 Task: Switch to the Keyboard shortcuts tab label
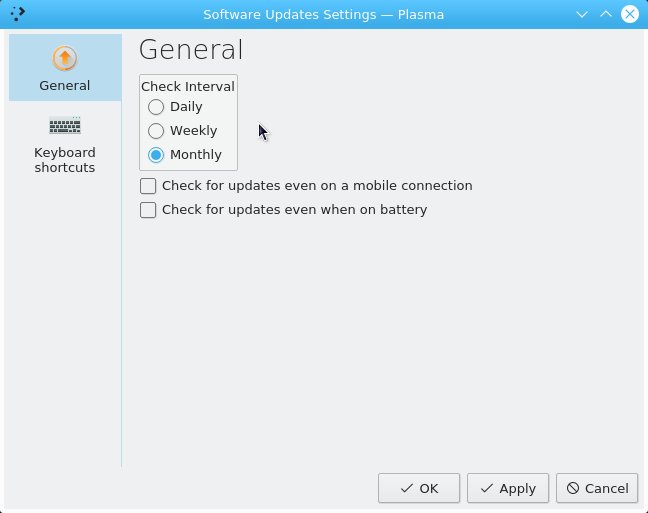coord(65,160)
